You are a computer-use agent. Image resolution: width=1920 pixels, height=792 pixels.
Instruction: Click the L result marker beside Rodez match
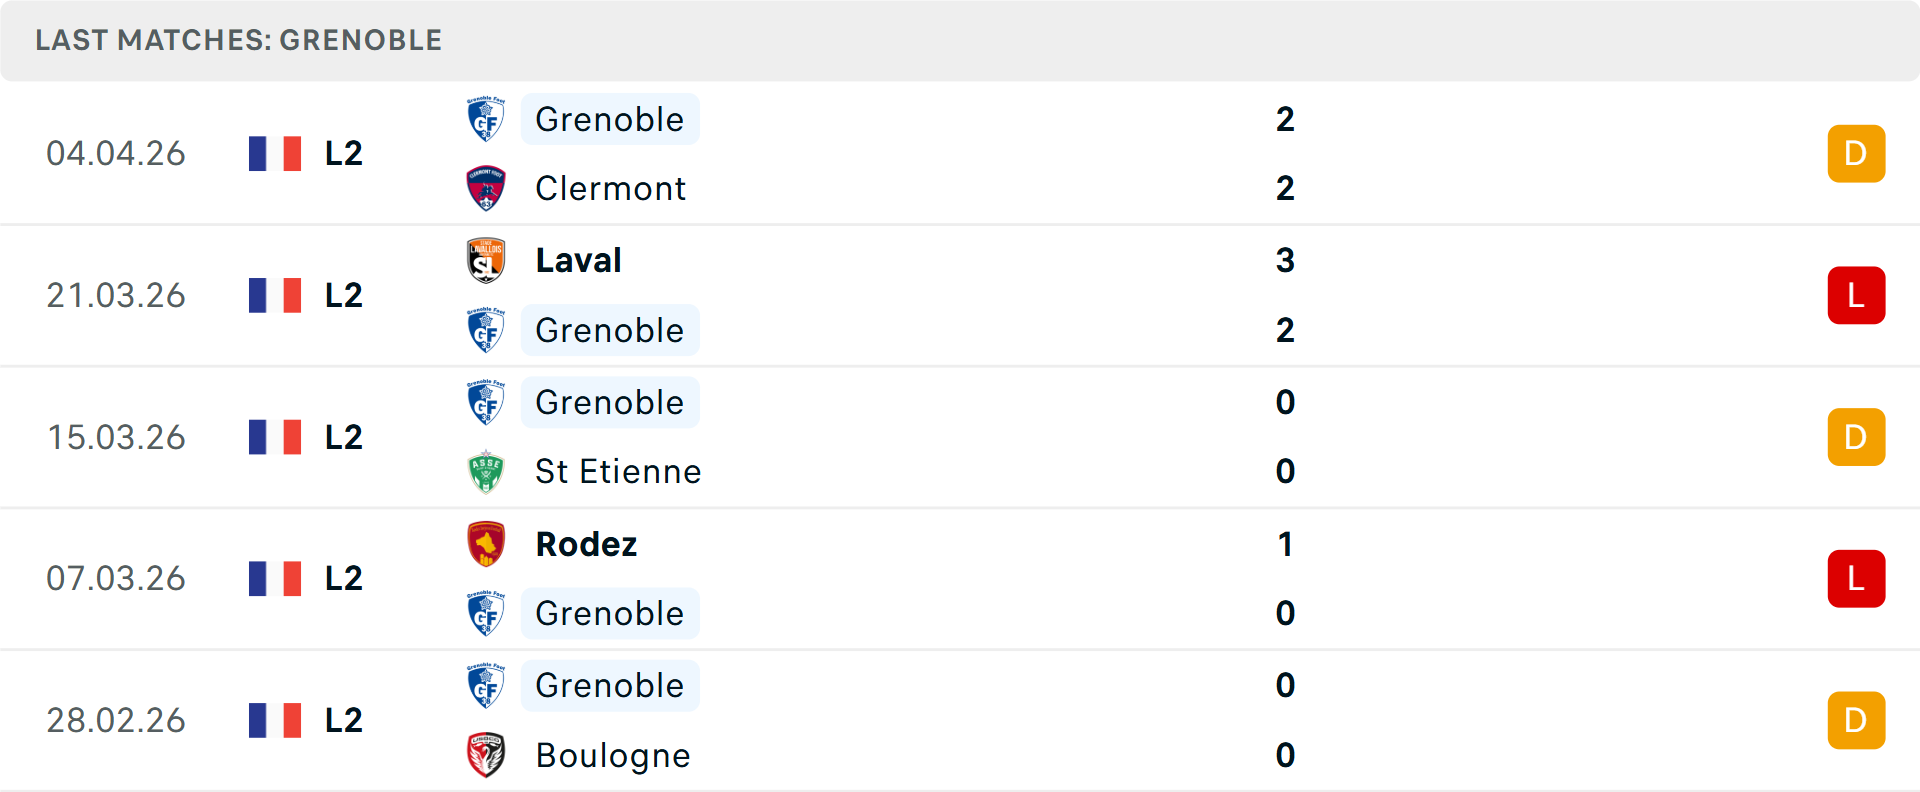[x=1857, y=578]
